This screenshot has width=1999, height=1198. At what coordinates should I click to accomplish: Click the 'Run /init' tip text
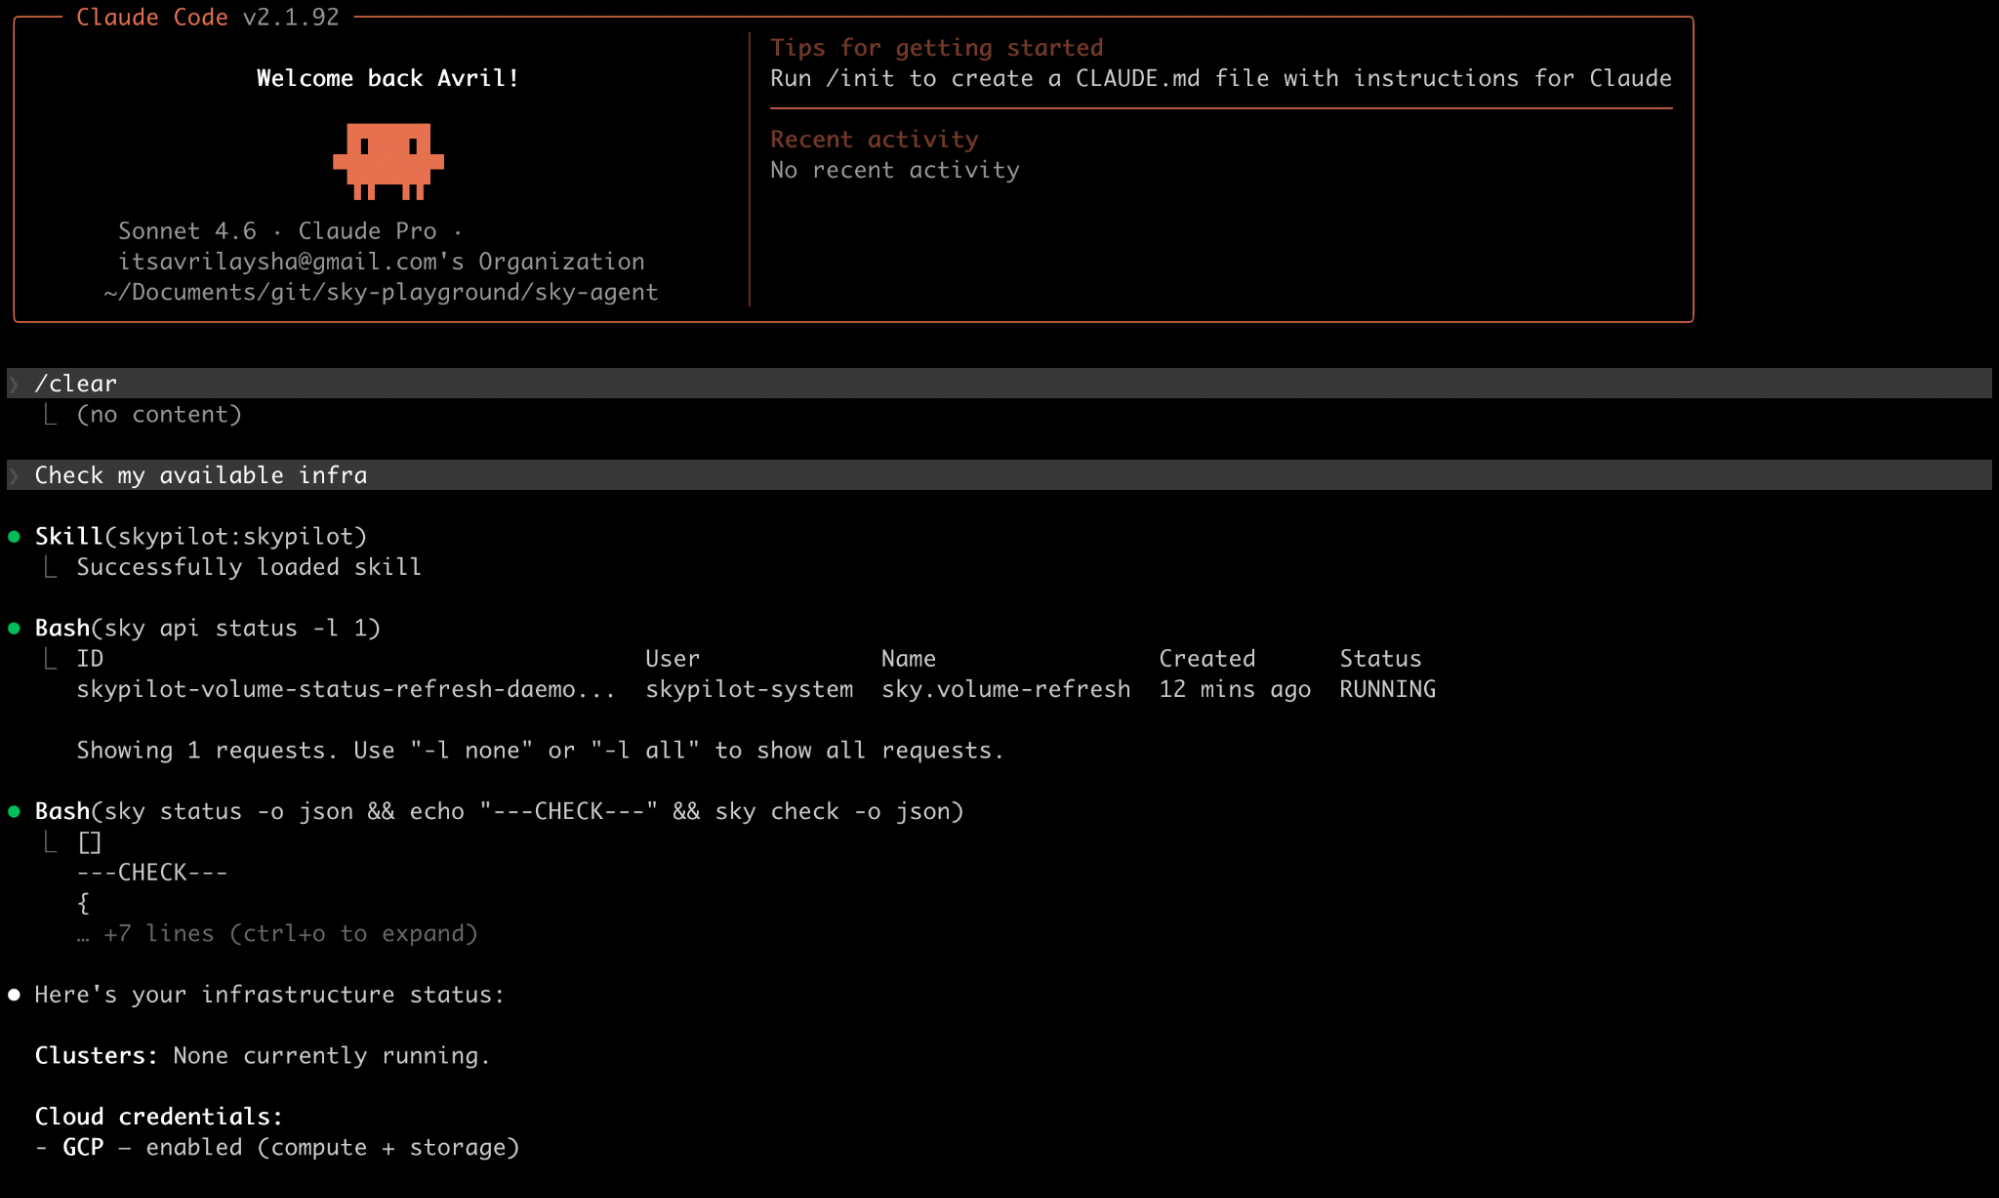[1219, 78]
